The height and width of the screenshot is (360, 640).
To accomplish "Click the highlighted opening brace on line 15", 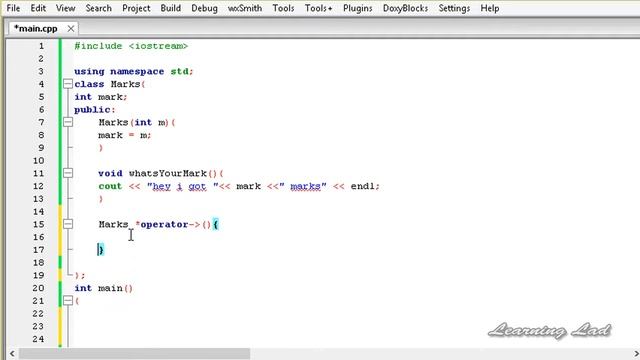I will point(216,224).
